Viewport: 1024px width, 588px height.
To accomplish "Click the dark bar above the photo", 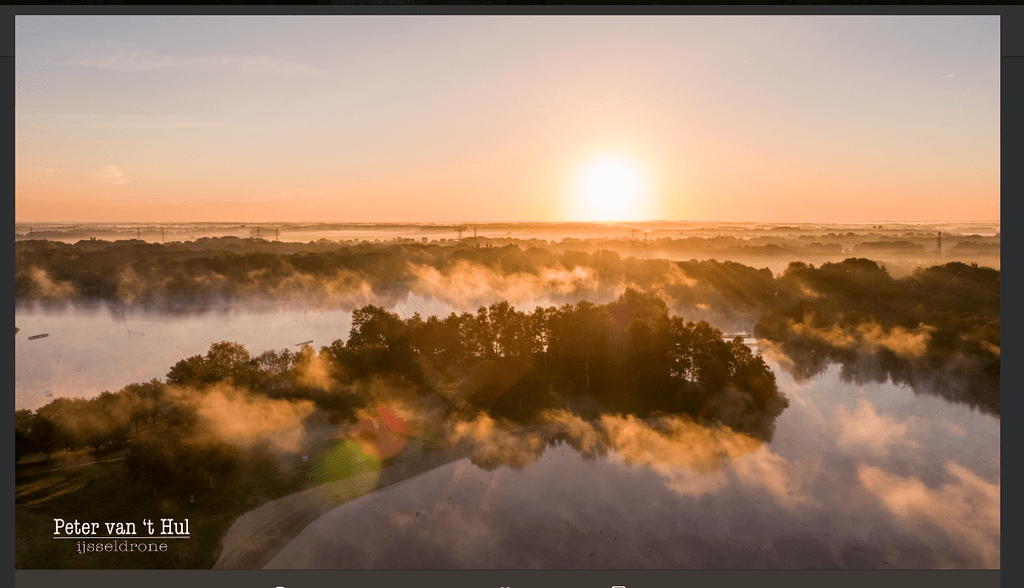I will click(x=512, y=9).
